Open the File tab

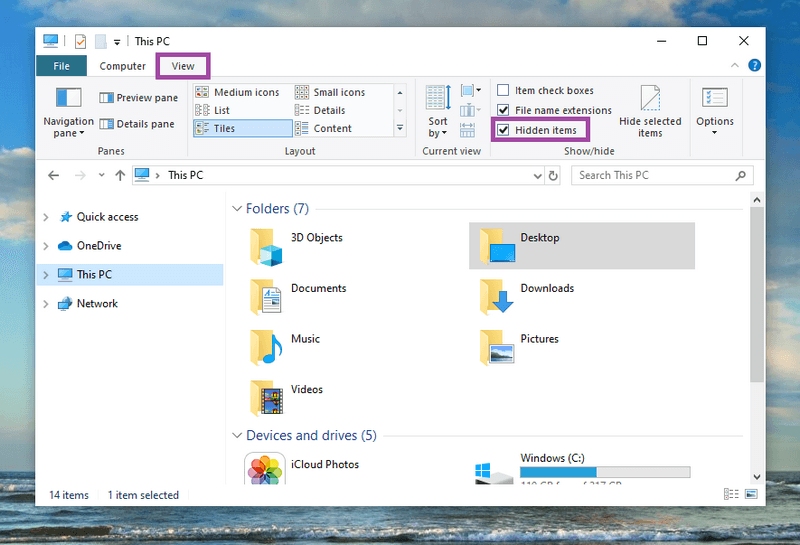pos(61,66)
